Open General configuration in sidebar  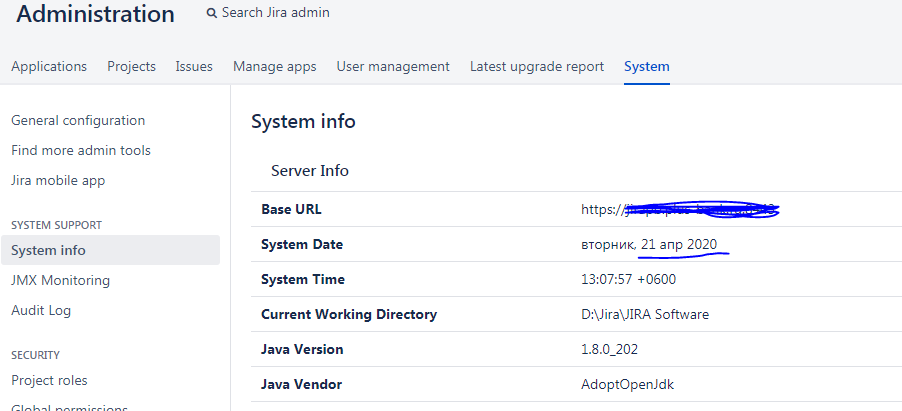click(x=78, y=121)
